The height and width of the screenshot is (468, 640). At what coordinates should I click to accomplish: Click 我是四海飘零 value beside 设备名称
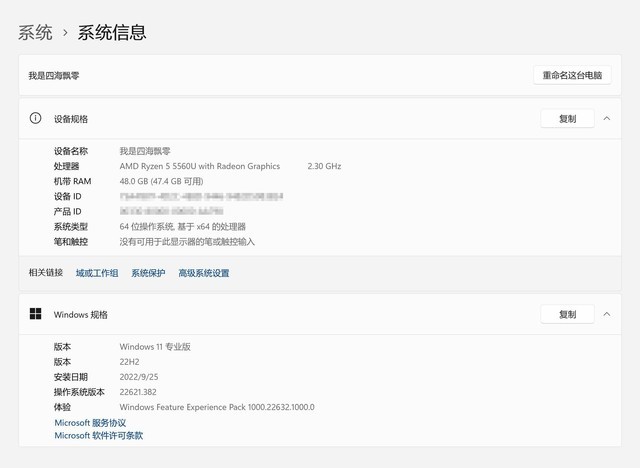click(145, 151)
